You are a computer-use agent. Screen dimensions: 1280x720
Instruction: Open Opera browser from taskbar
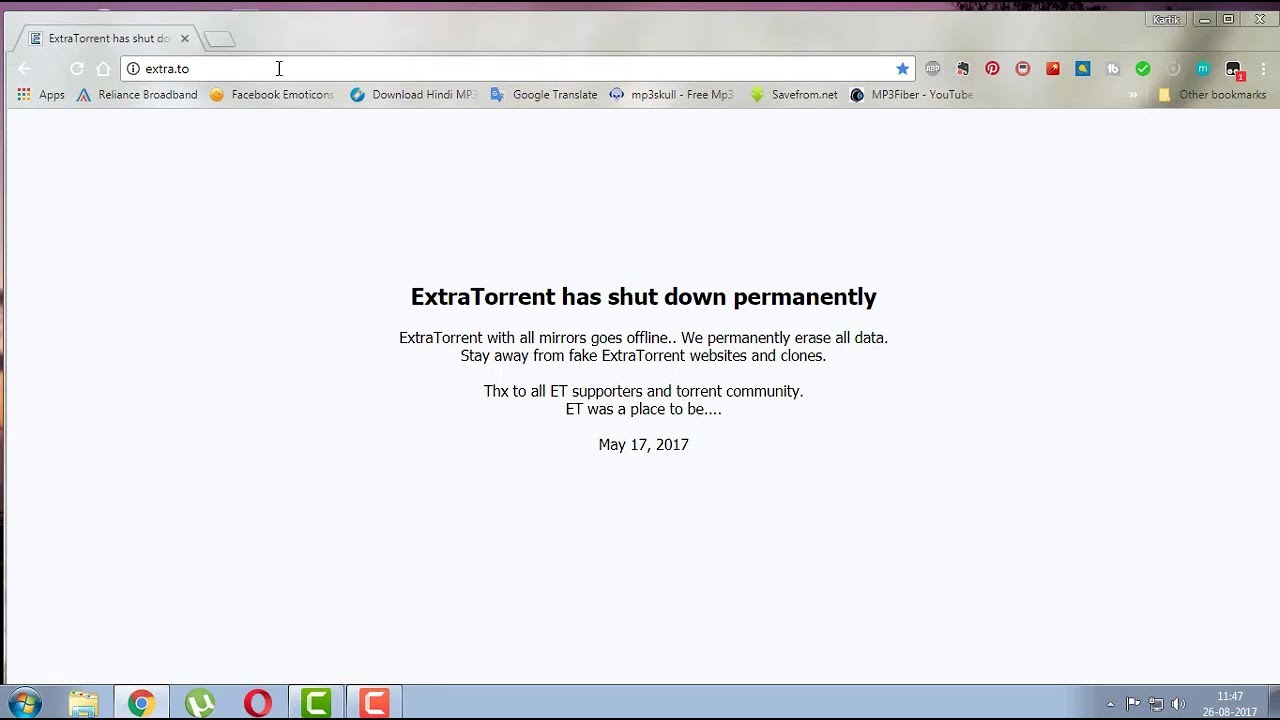(x=258, y=703)
